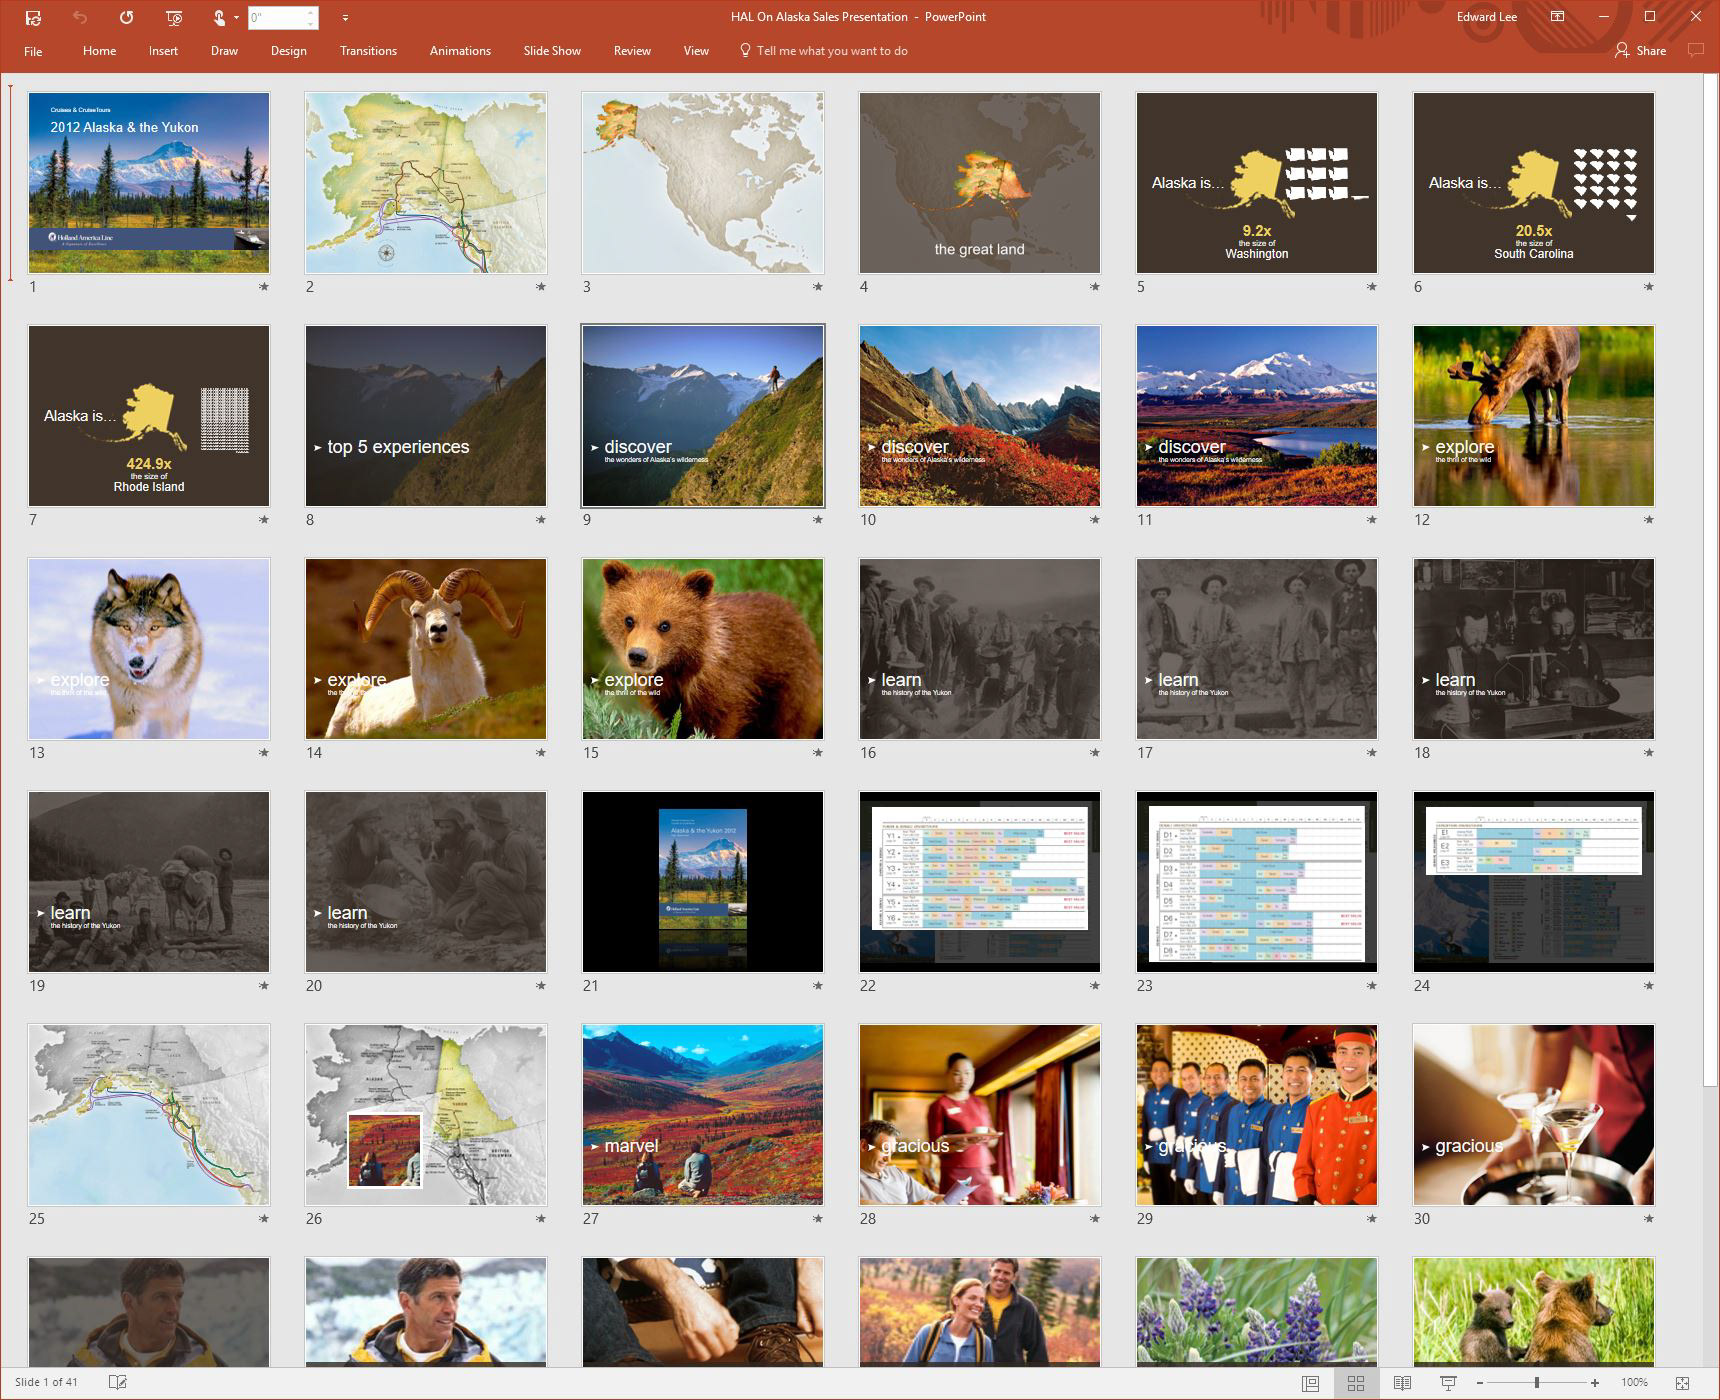This screenshot has width=1720, height=1400.
Task: Open the Notes icon in status bar
Action: (117, 1382)
